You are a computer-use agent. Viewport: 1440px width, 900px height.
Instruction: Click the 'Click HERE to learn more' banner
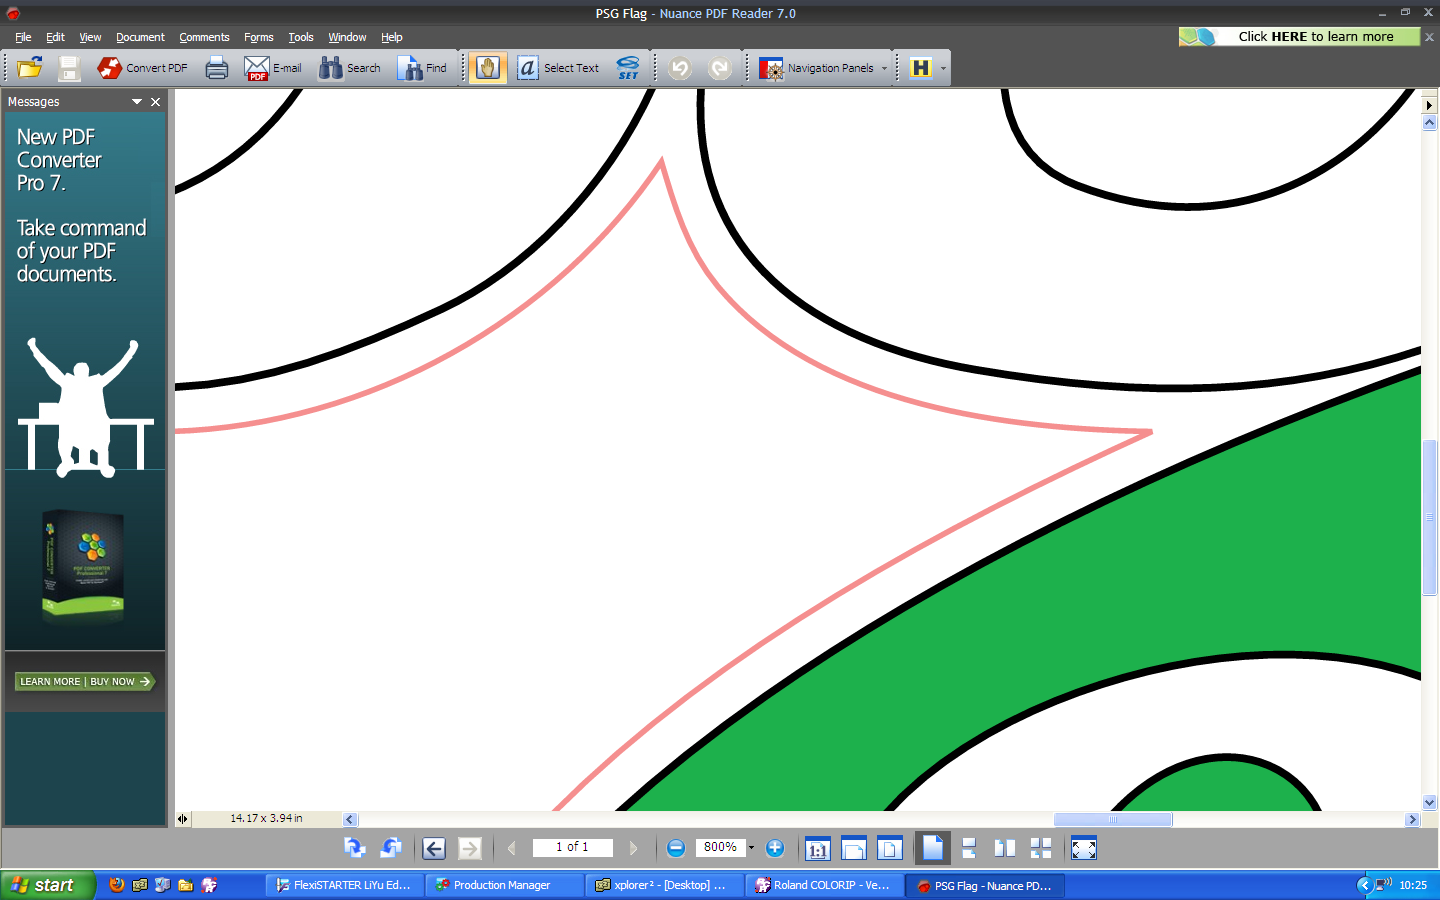pos(1299,37)
